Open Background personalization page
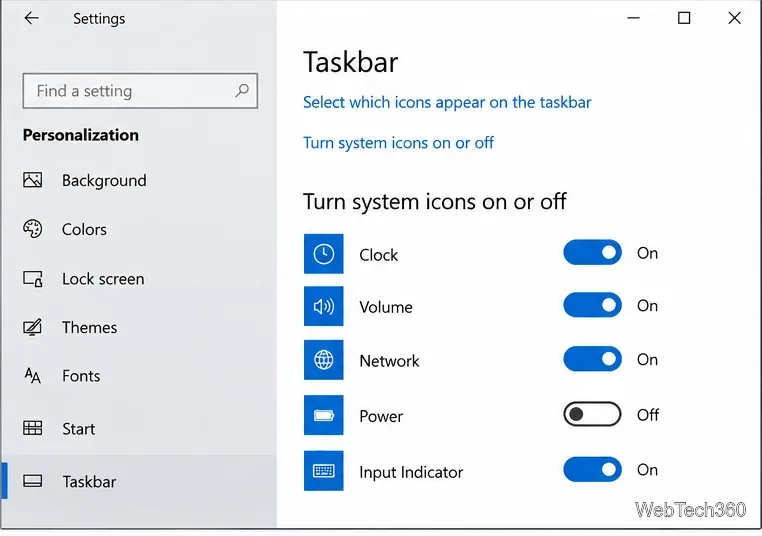This screenshot has height=536, width=762. [139, 180]
